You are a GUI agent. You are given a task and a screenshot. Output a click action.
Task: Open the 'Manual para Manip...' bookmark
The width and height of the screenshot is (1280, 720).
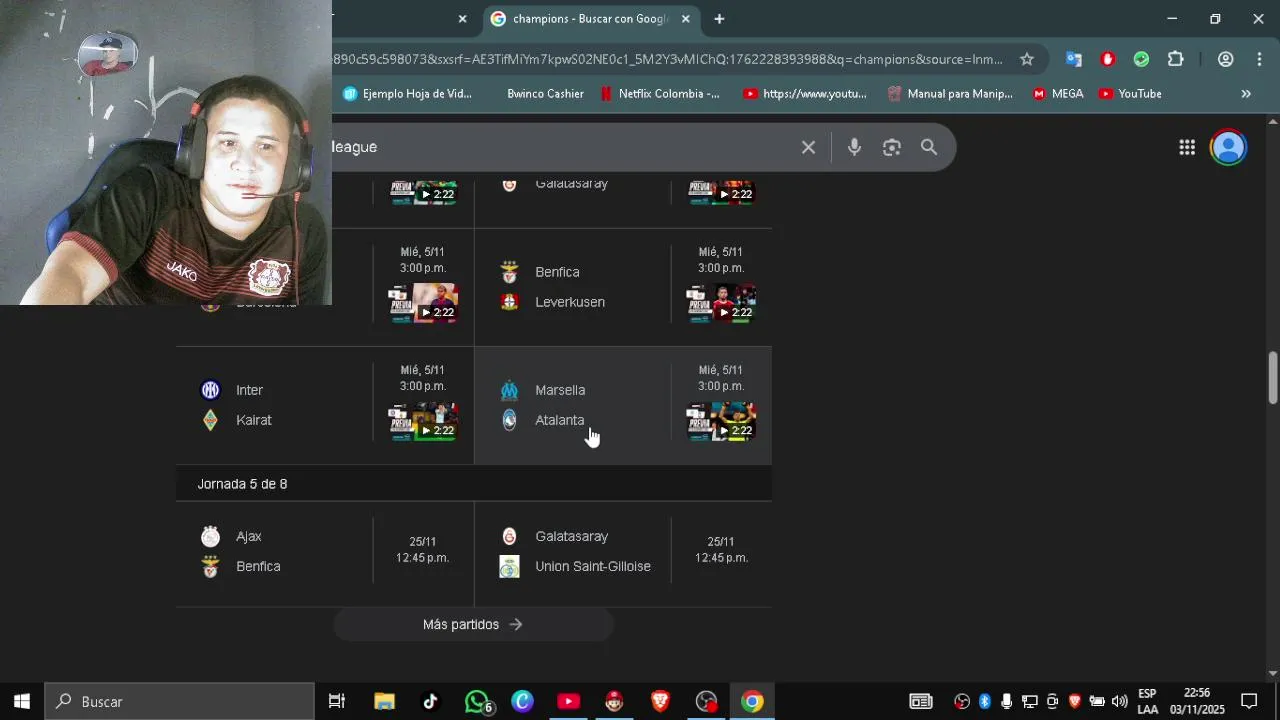click(x=950, y=94)
